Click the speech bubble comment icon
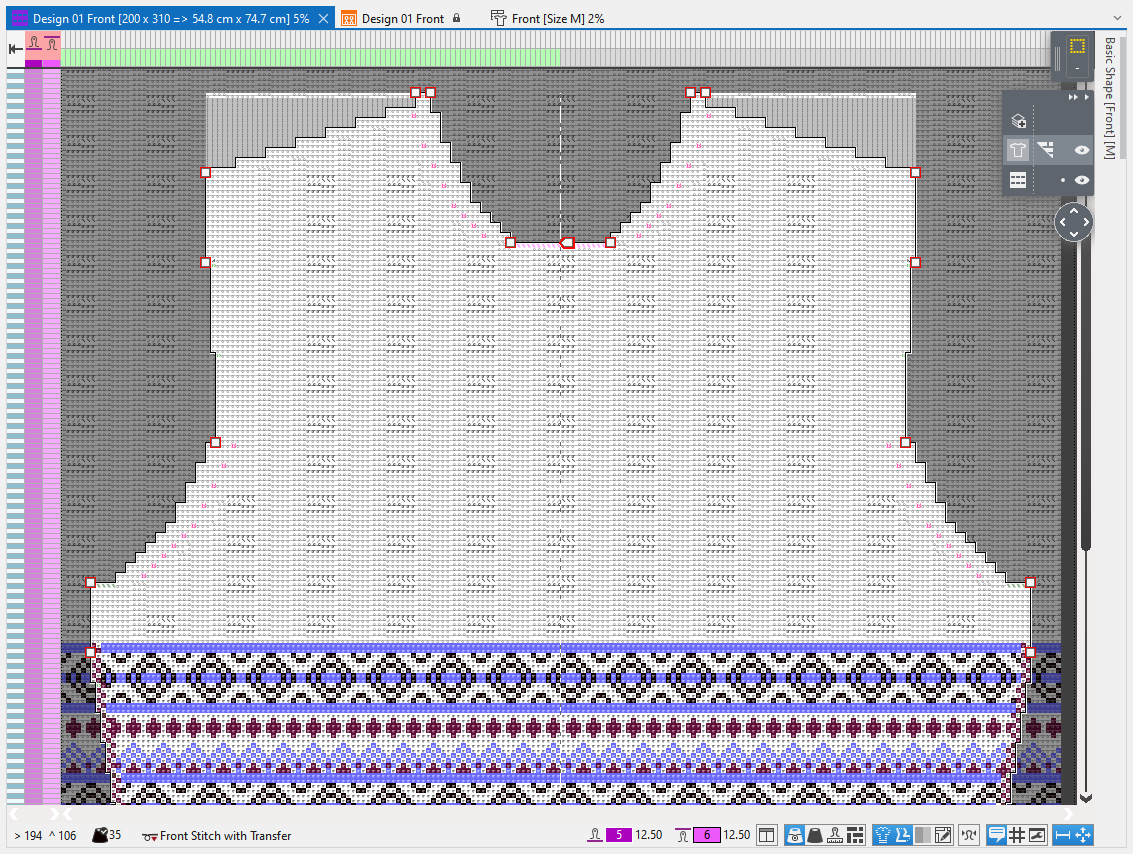Screen dimensions: 1133x854 [x=996, y=835]
